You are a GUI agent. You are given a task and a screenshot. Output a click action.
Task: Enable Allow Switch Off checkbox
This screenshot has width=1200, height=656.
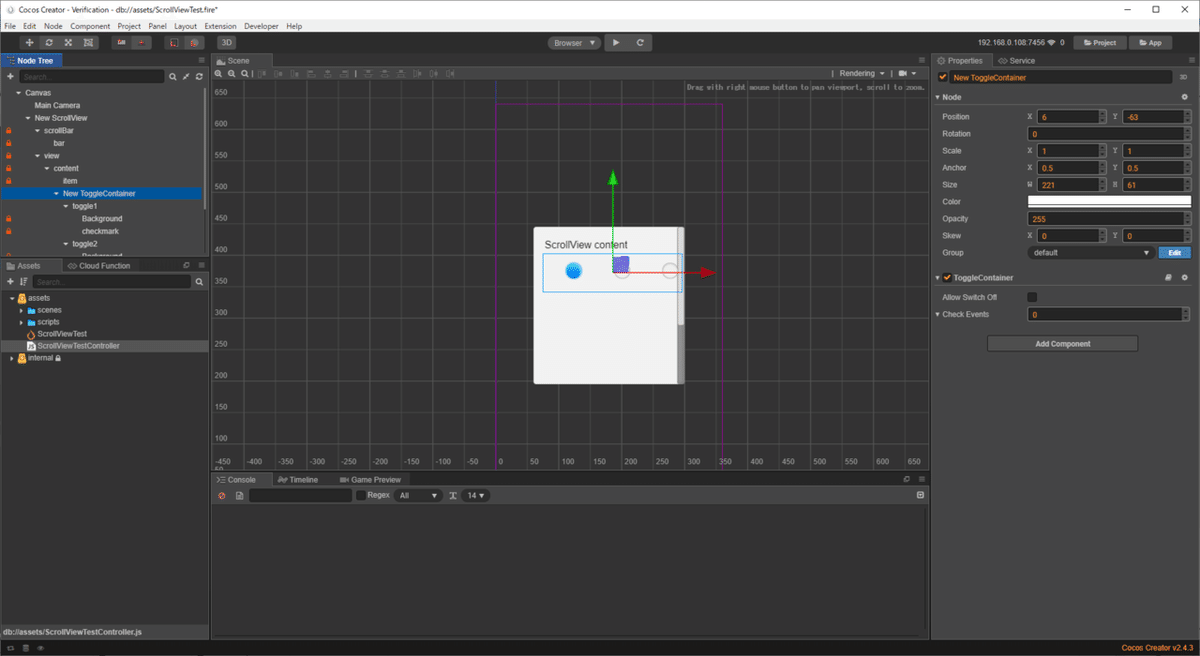coord(1032,297)
